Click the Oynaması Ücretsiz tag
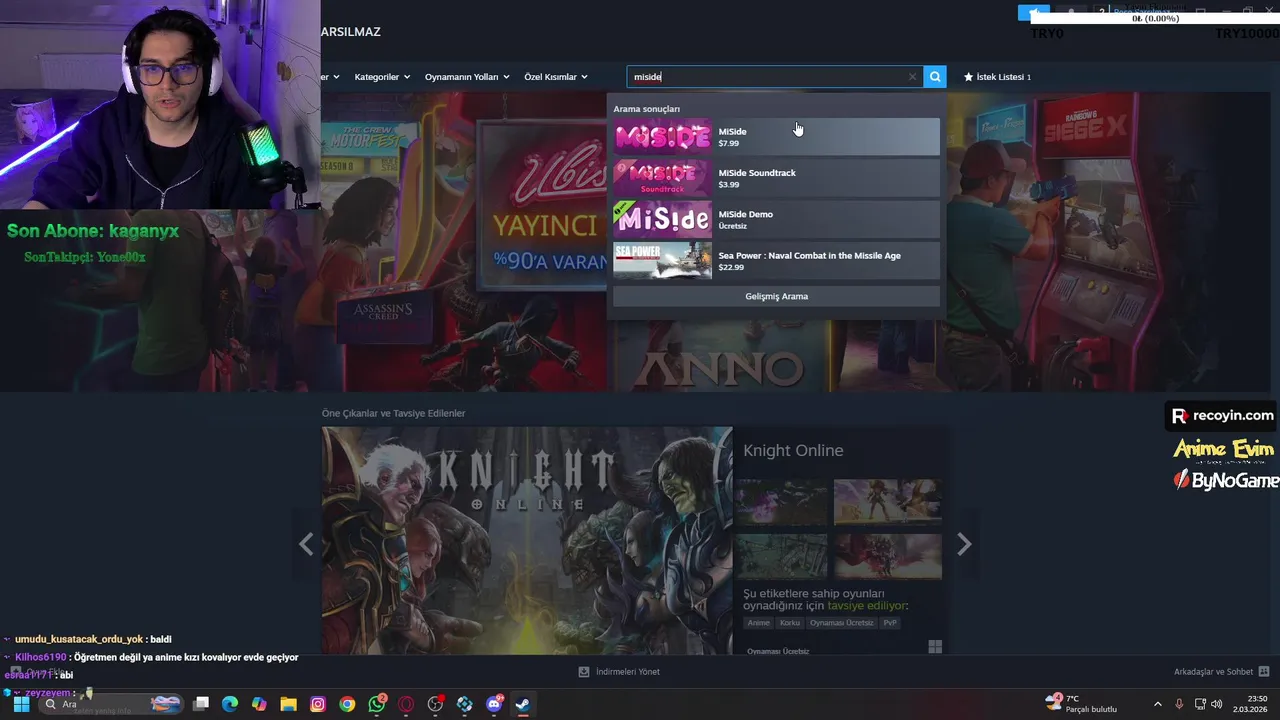The width and height of the screenshot is (1280, 720). coord(841,623)
